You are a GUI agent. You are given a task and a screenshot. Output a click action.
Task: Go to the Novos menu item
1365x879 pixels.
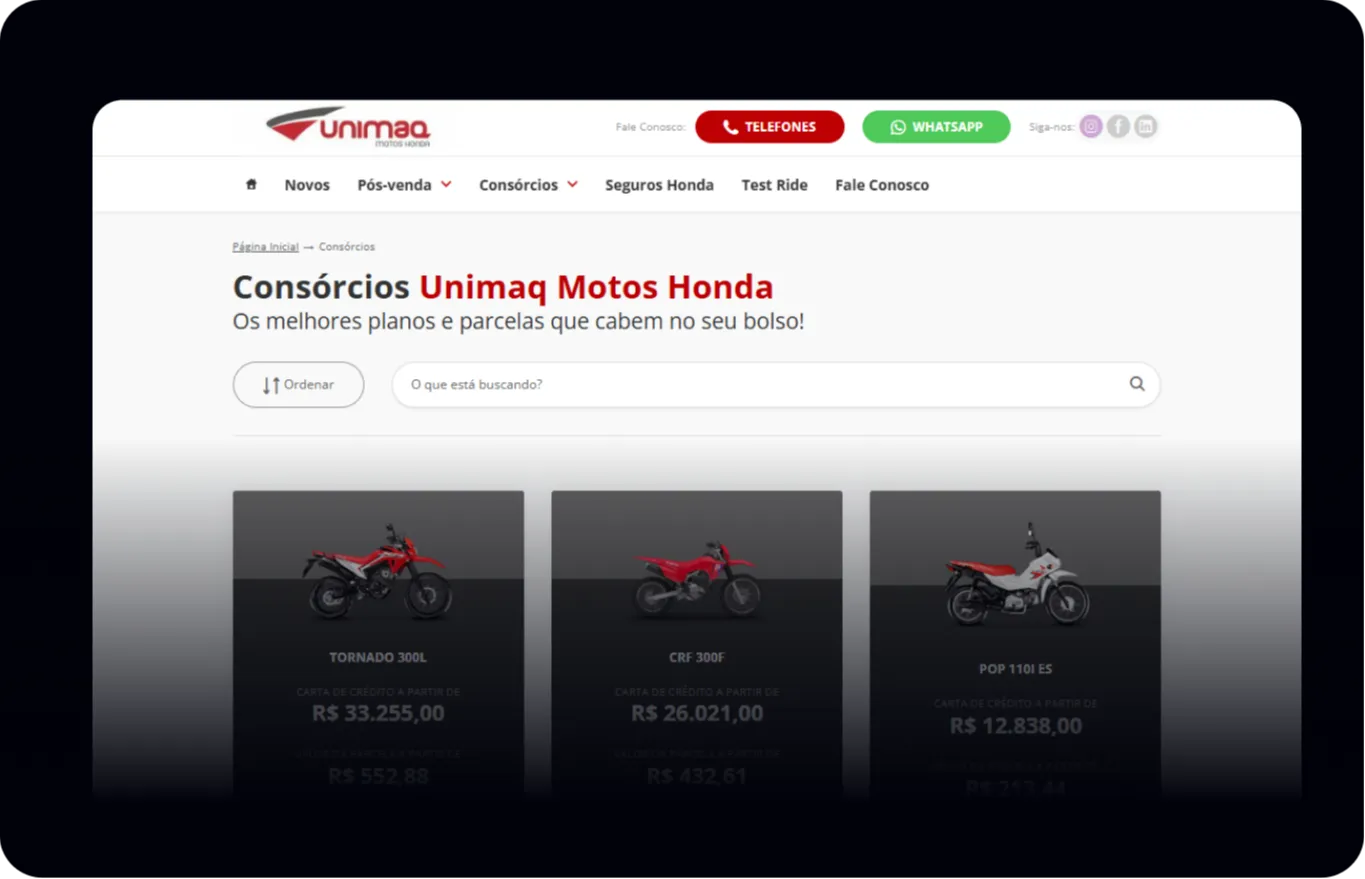pyautogui.click(x=307, y=185)
